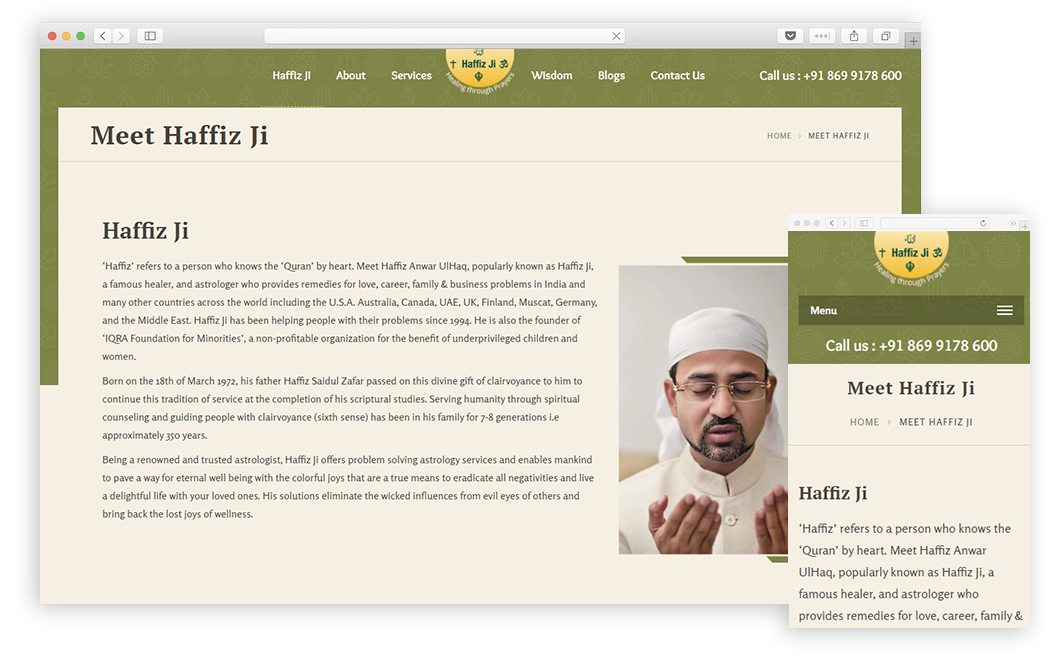Open the Wisdom navigation item
The image size is (1058, 662).
[551, 76]
